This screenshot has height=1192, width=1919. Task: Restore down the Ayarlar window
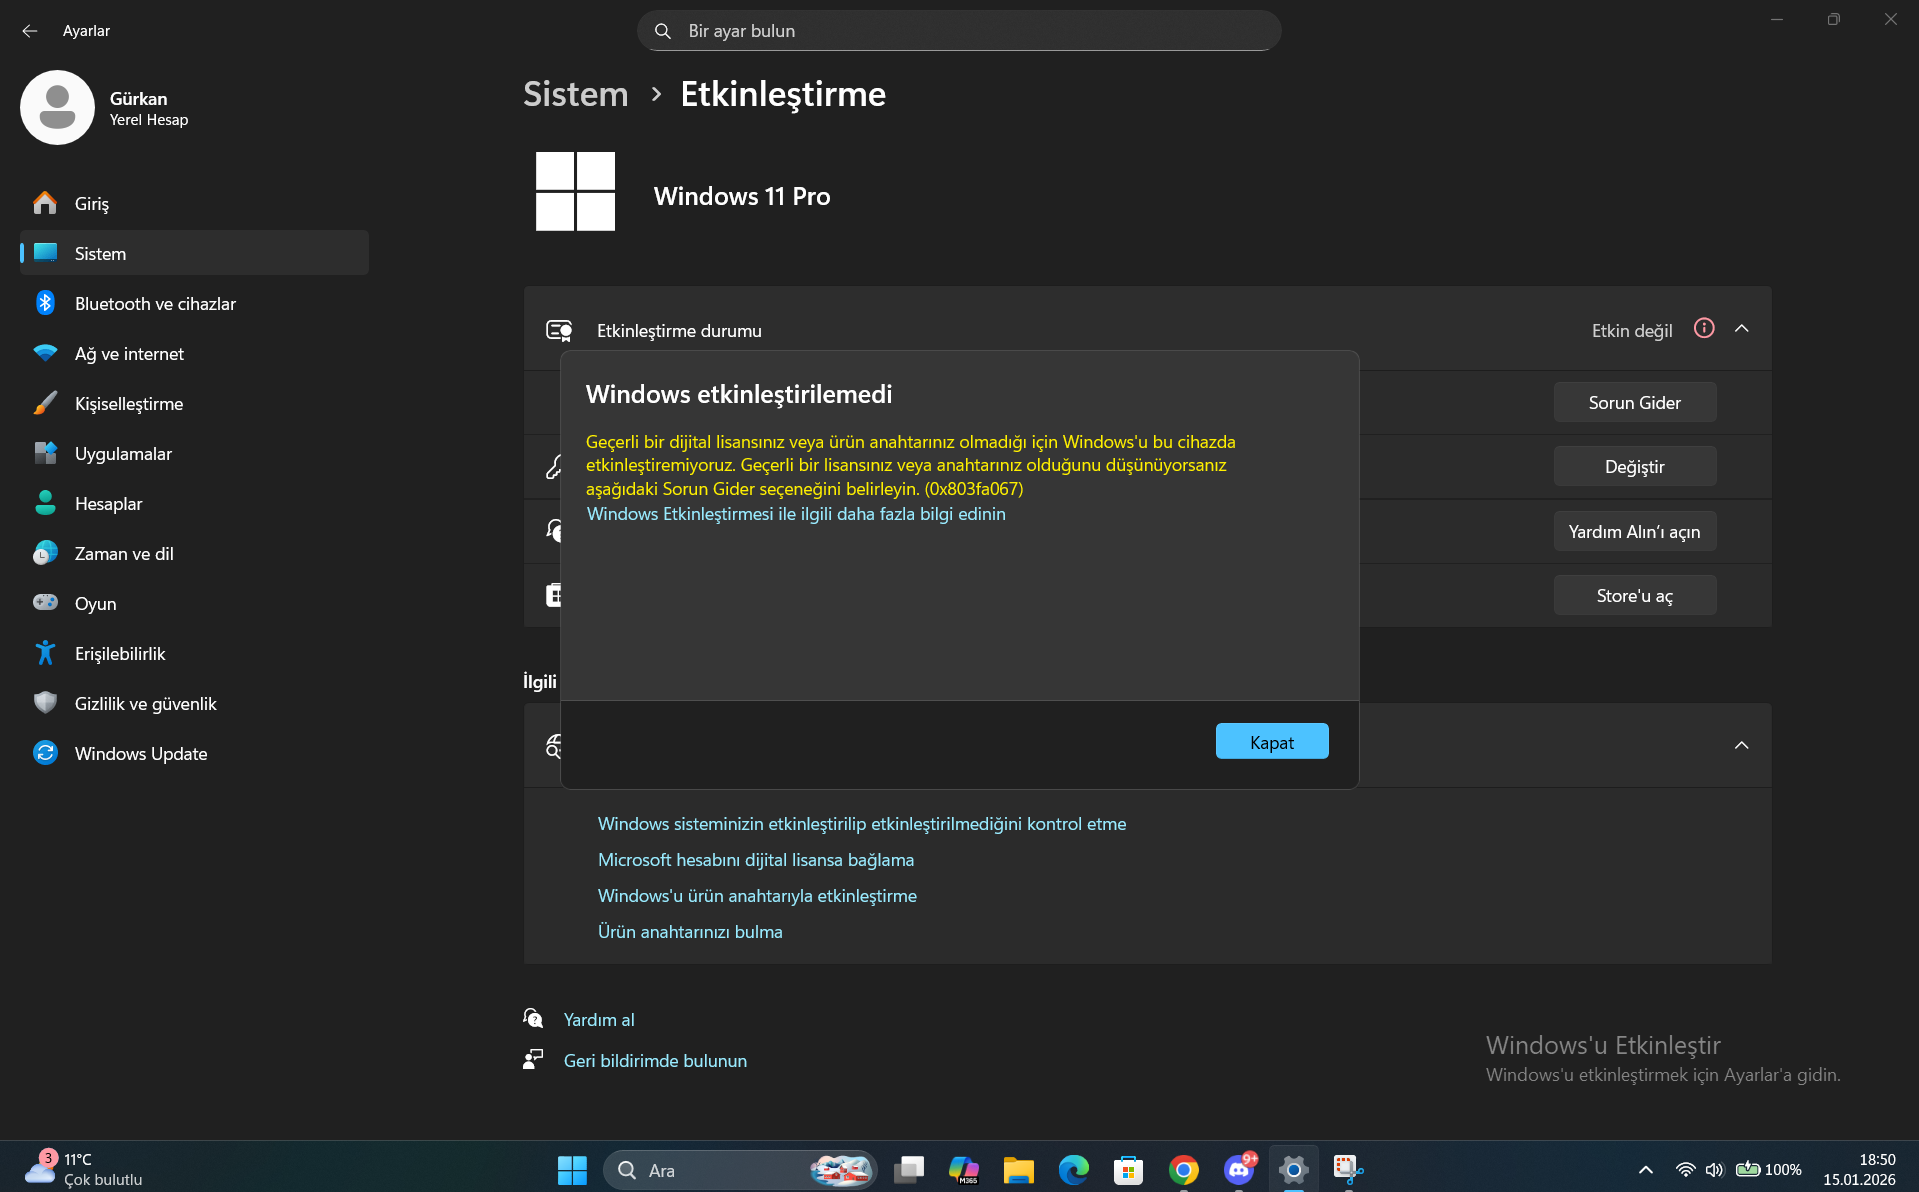coord(1833,19)
